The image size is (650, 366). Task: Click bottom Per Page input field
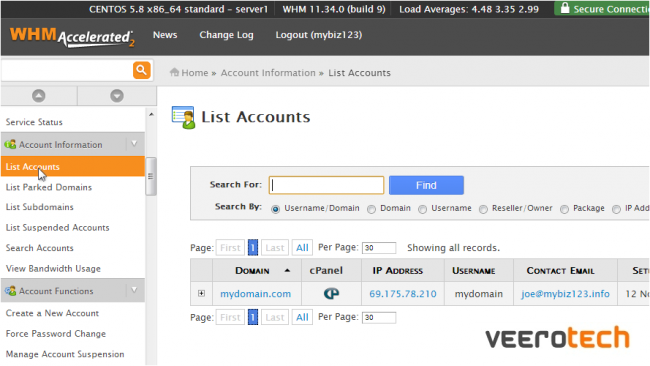point(379,318)
